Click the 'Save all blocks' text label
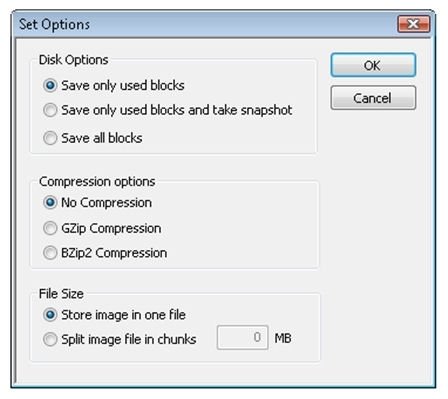 (x=102, y=138)
